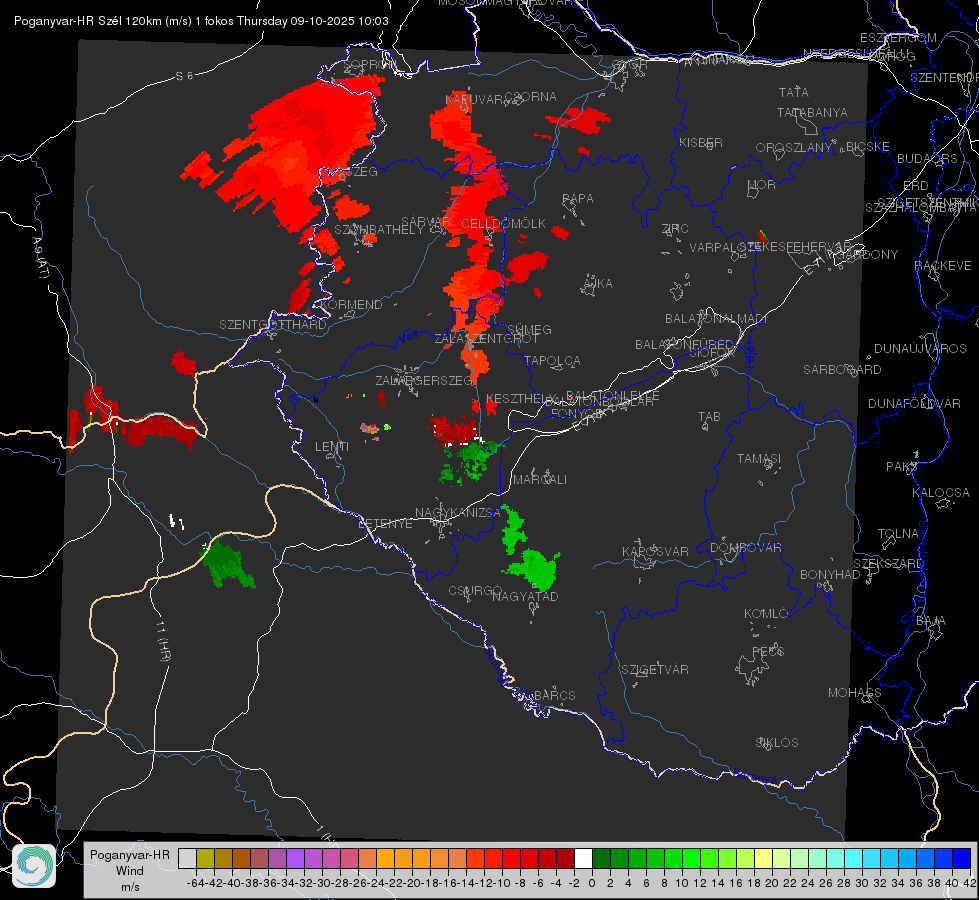
Task: Click the AJKA city label
Action: pos(598,284)
